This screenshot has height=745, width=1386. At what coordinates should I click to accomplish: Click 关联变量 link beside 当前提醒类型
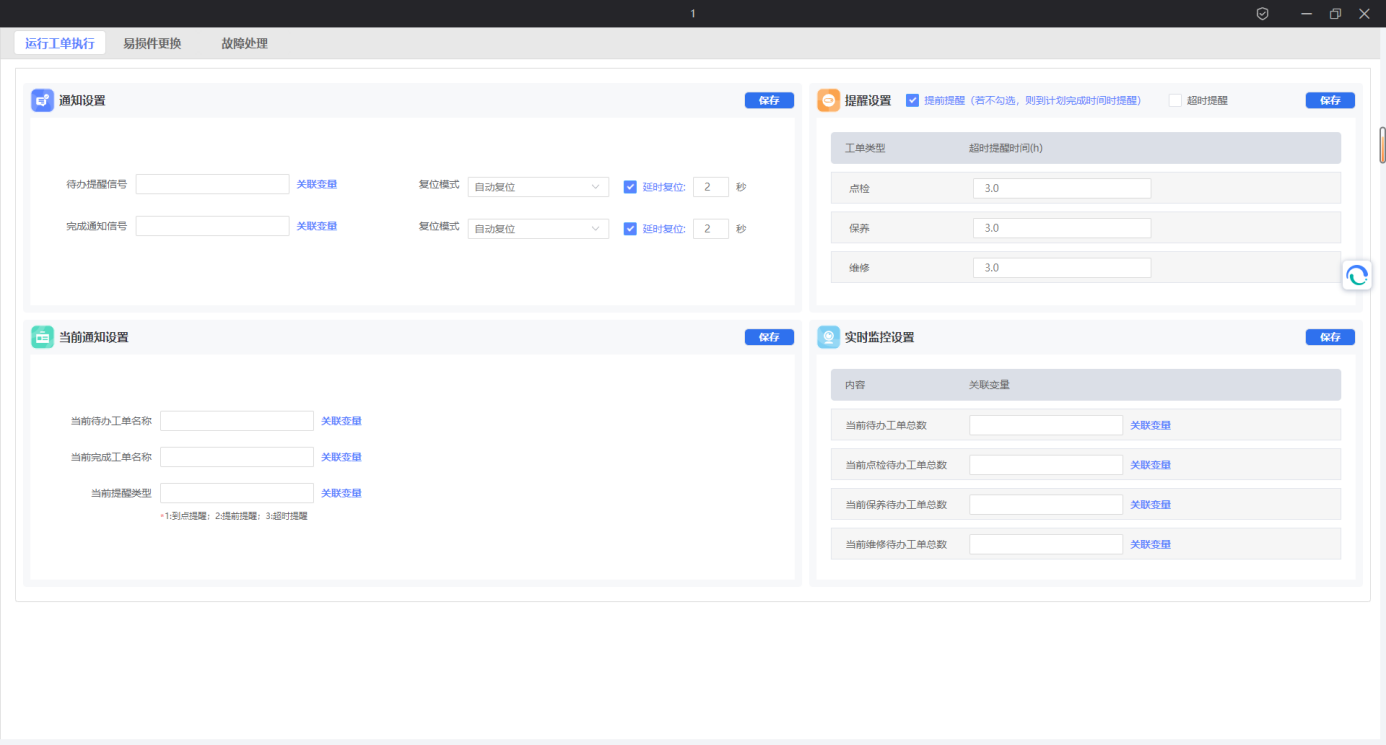pos(341,493)
